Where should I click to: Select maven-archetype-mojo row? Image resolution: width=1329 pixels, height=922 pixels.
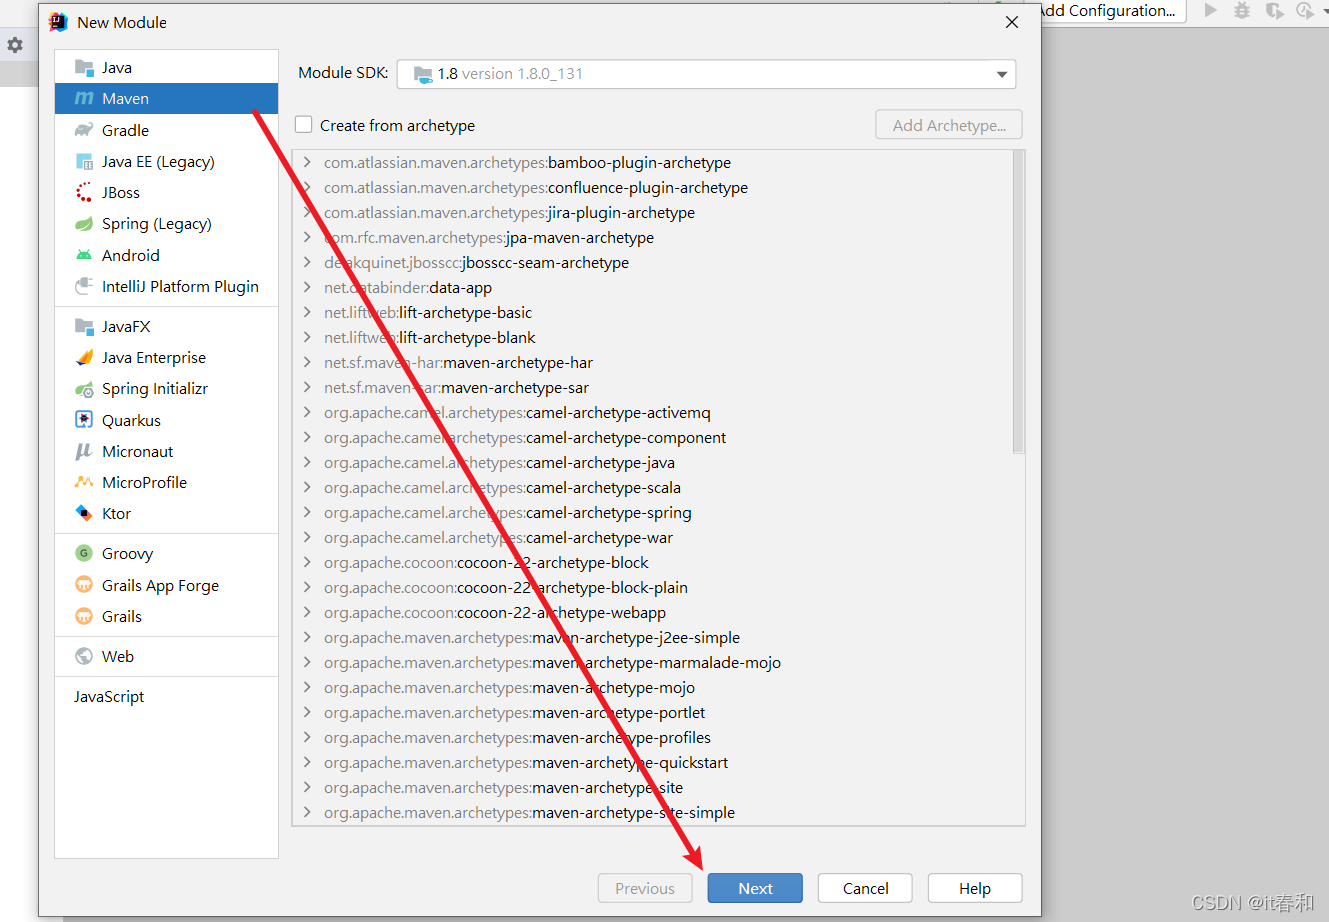tap(653, 687)
